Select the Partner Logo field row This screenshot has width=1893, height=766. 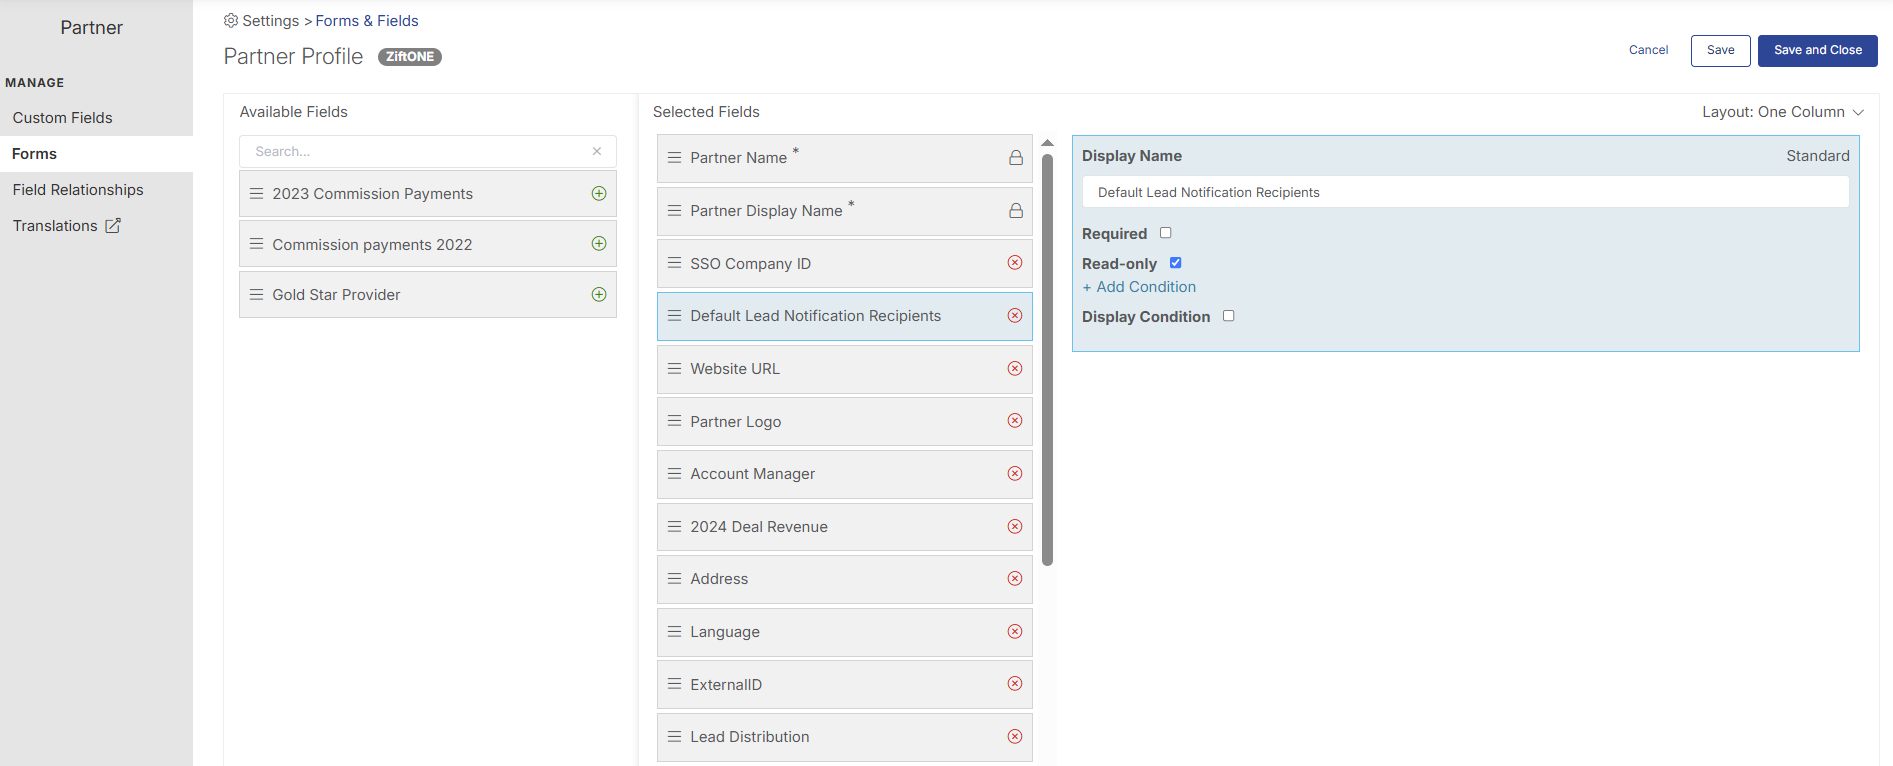844,421
